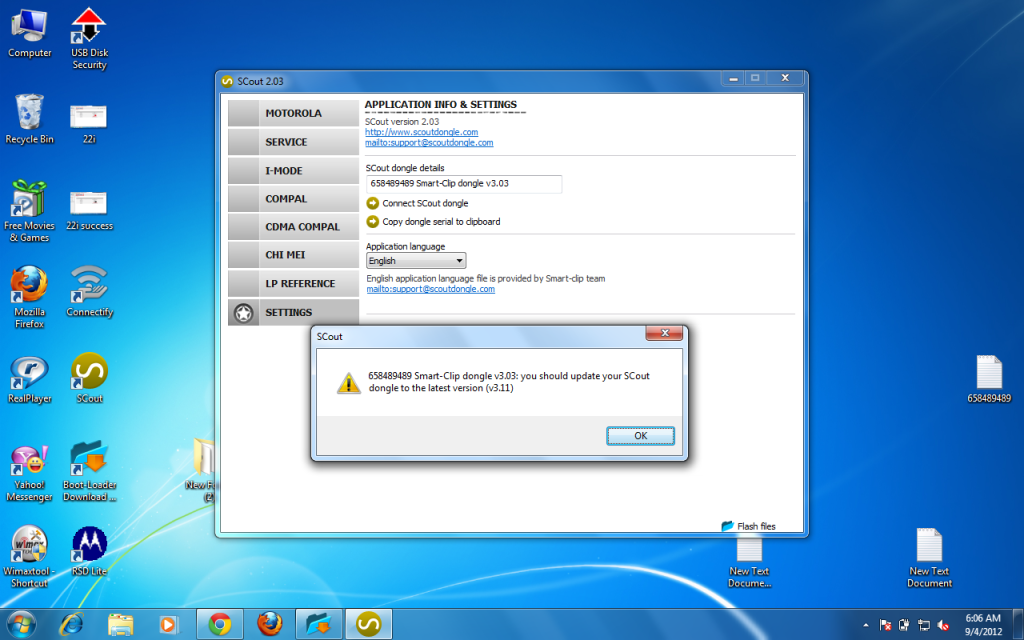Screen dimensions: 1024x640
Task: Select the Yahoo! Messenger desktop shortcut
Action: coord(29,473)
